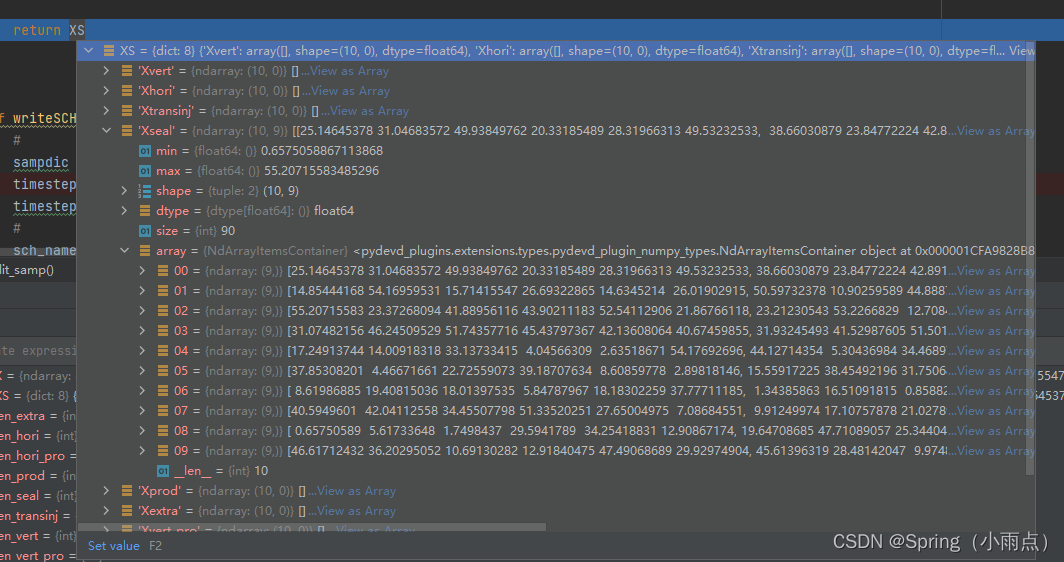
Task: Select the min value 0.6575058867113868
Action: pos(322,151)
